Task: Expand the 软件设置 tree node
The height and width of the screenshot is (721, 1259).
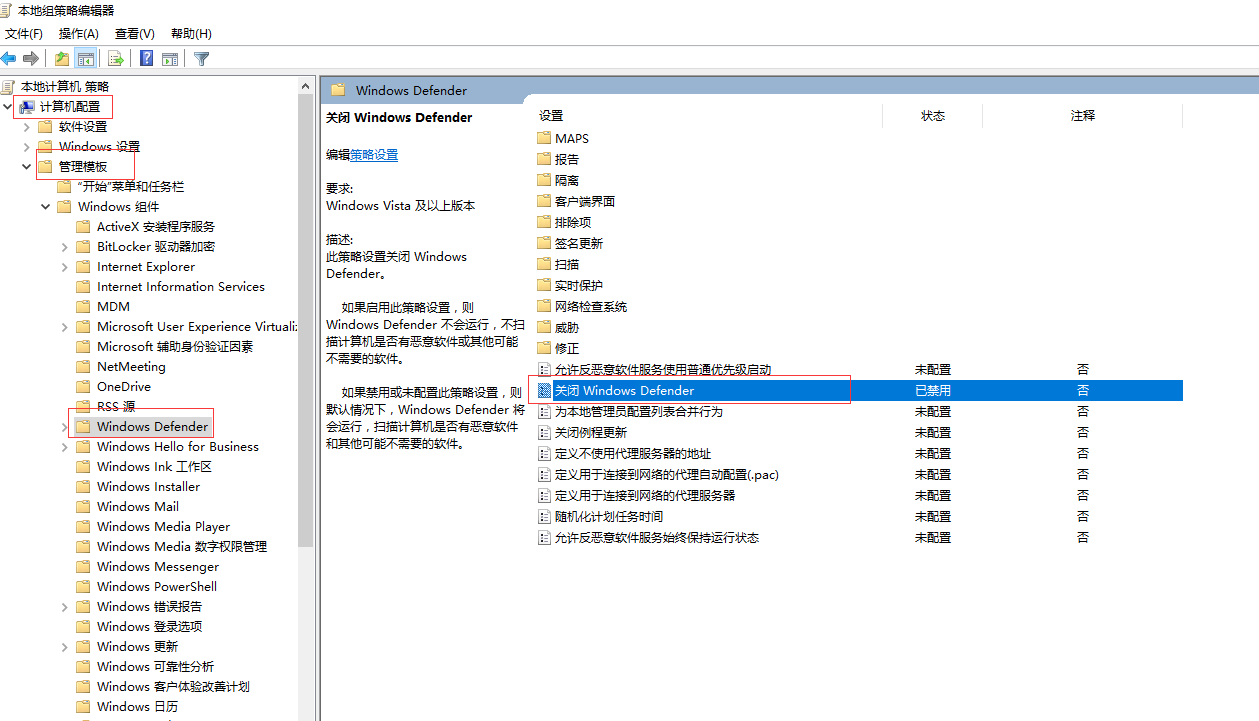Action: pyautogui.click(x=27, y=127)
